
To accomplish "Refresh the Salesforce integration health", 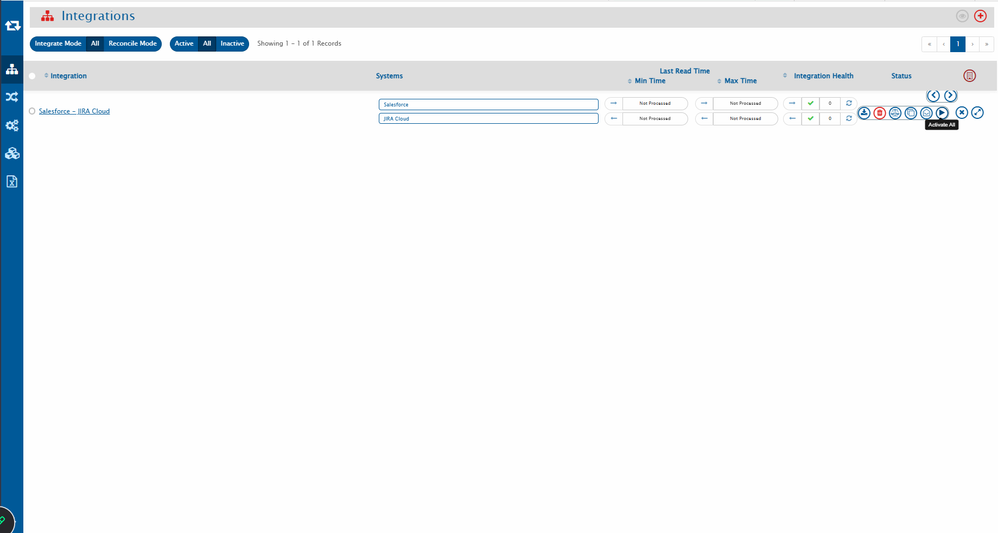I will [x=848, y=103].
